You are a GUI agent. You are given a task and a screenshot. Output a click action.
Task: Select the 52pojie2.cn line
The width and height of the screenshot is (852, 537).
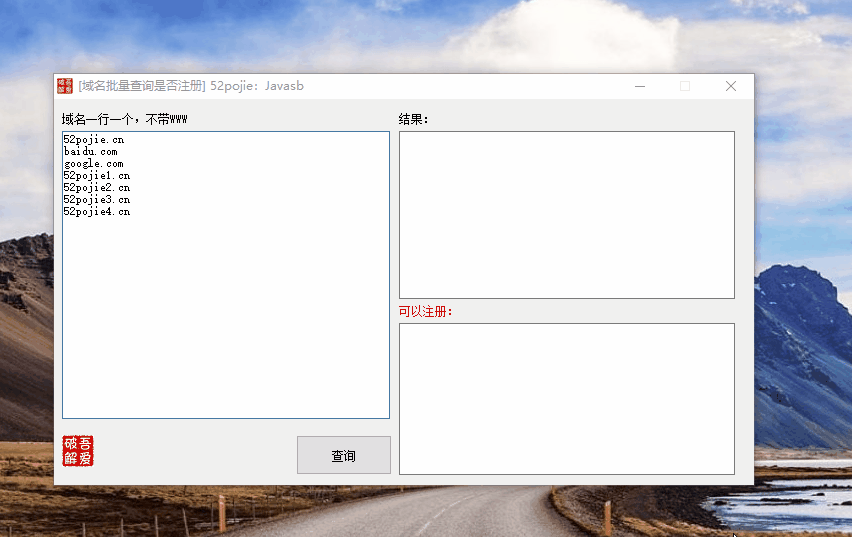pos(97,188)
